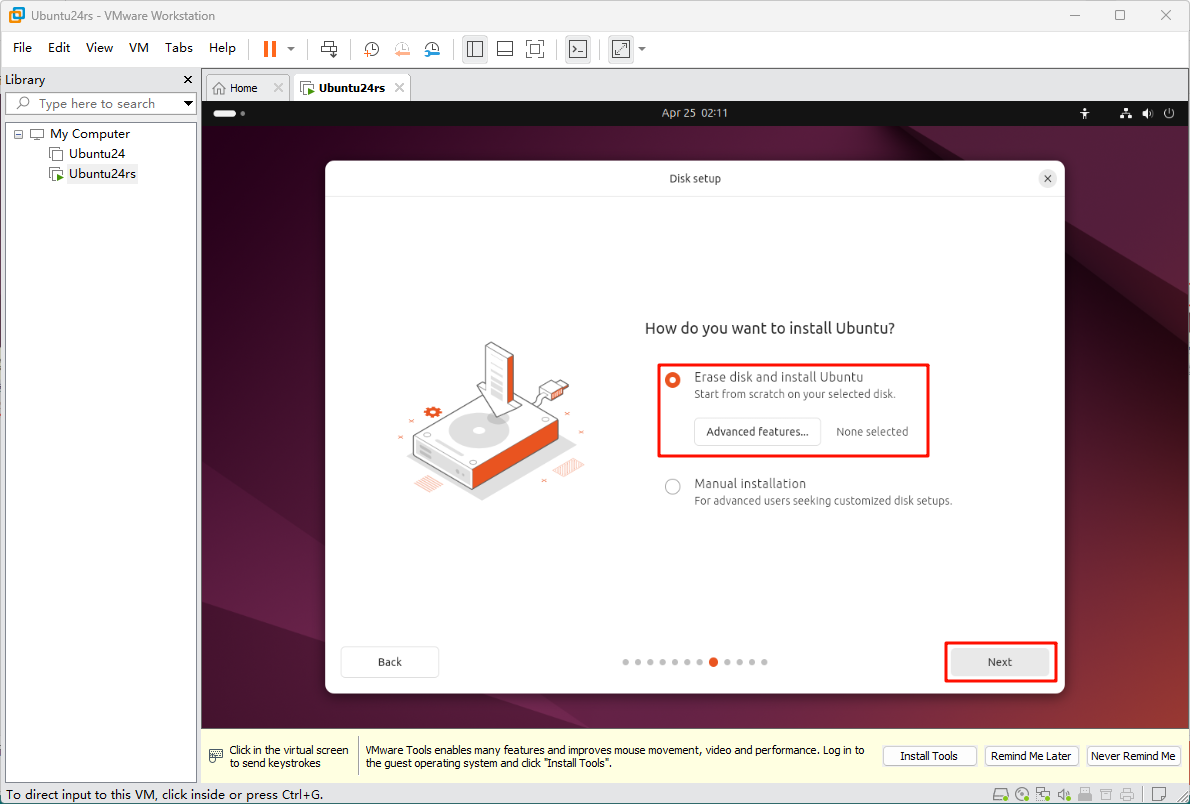
Task: Click Remind Me Later button
Action: (1031, 756)
